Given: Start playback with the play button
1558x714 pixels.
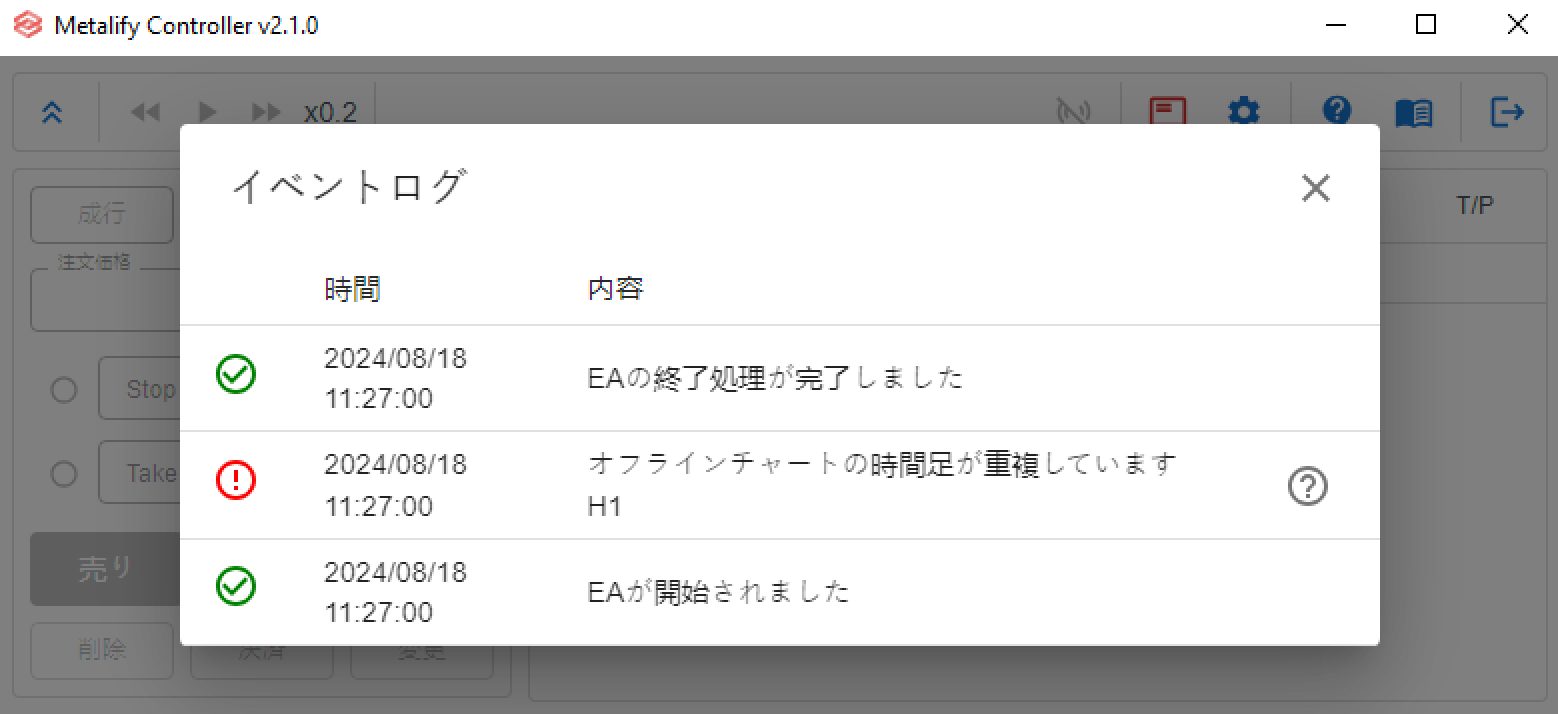Looking at the screenshot, I should click(208, 113).
